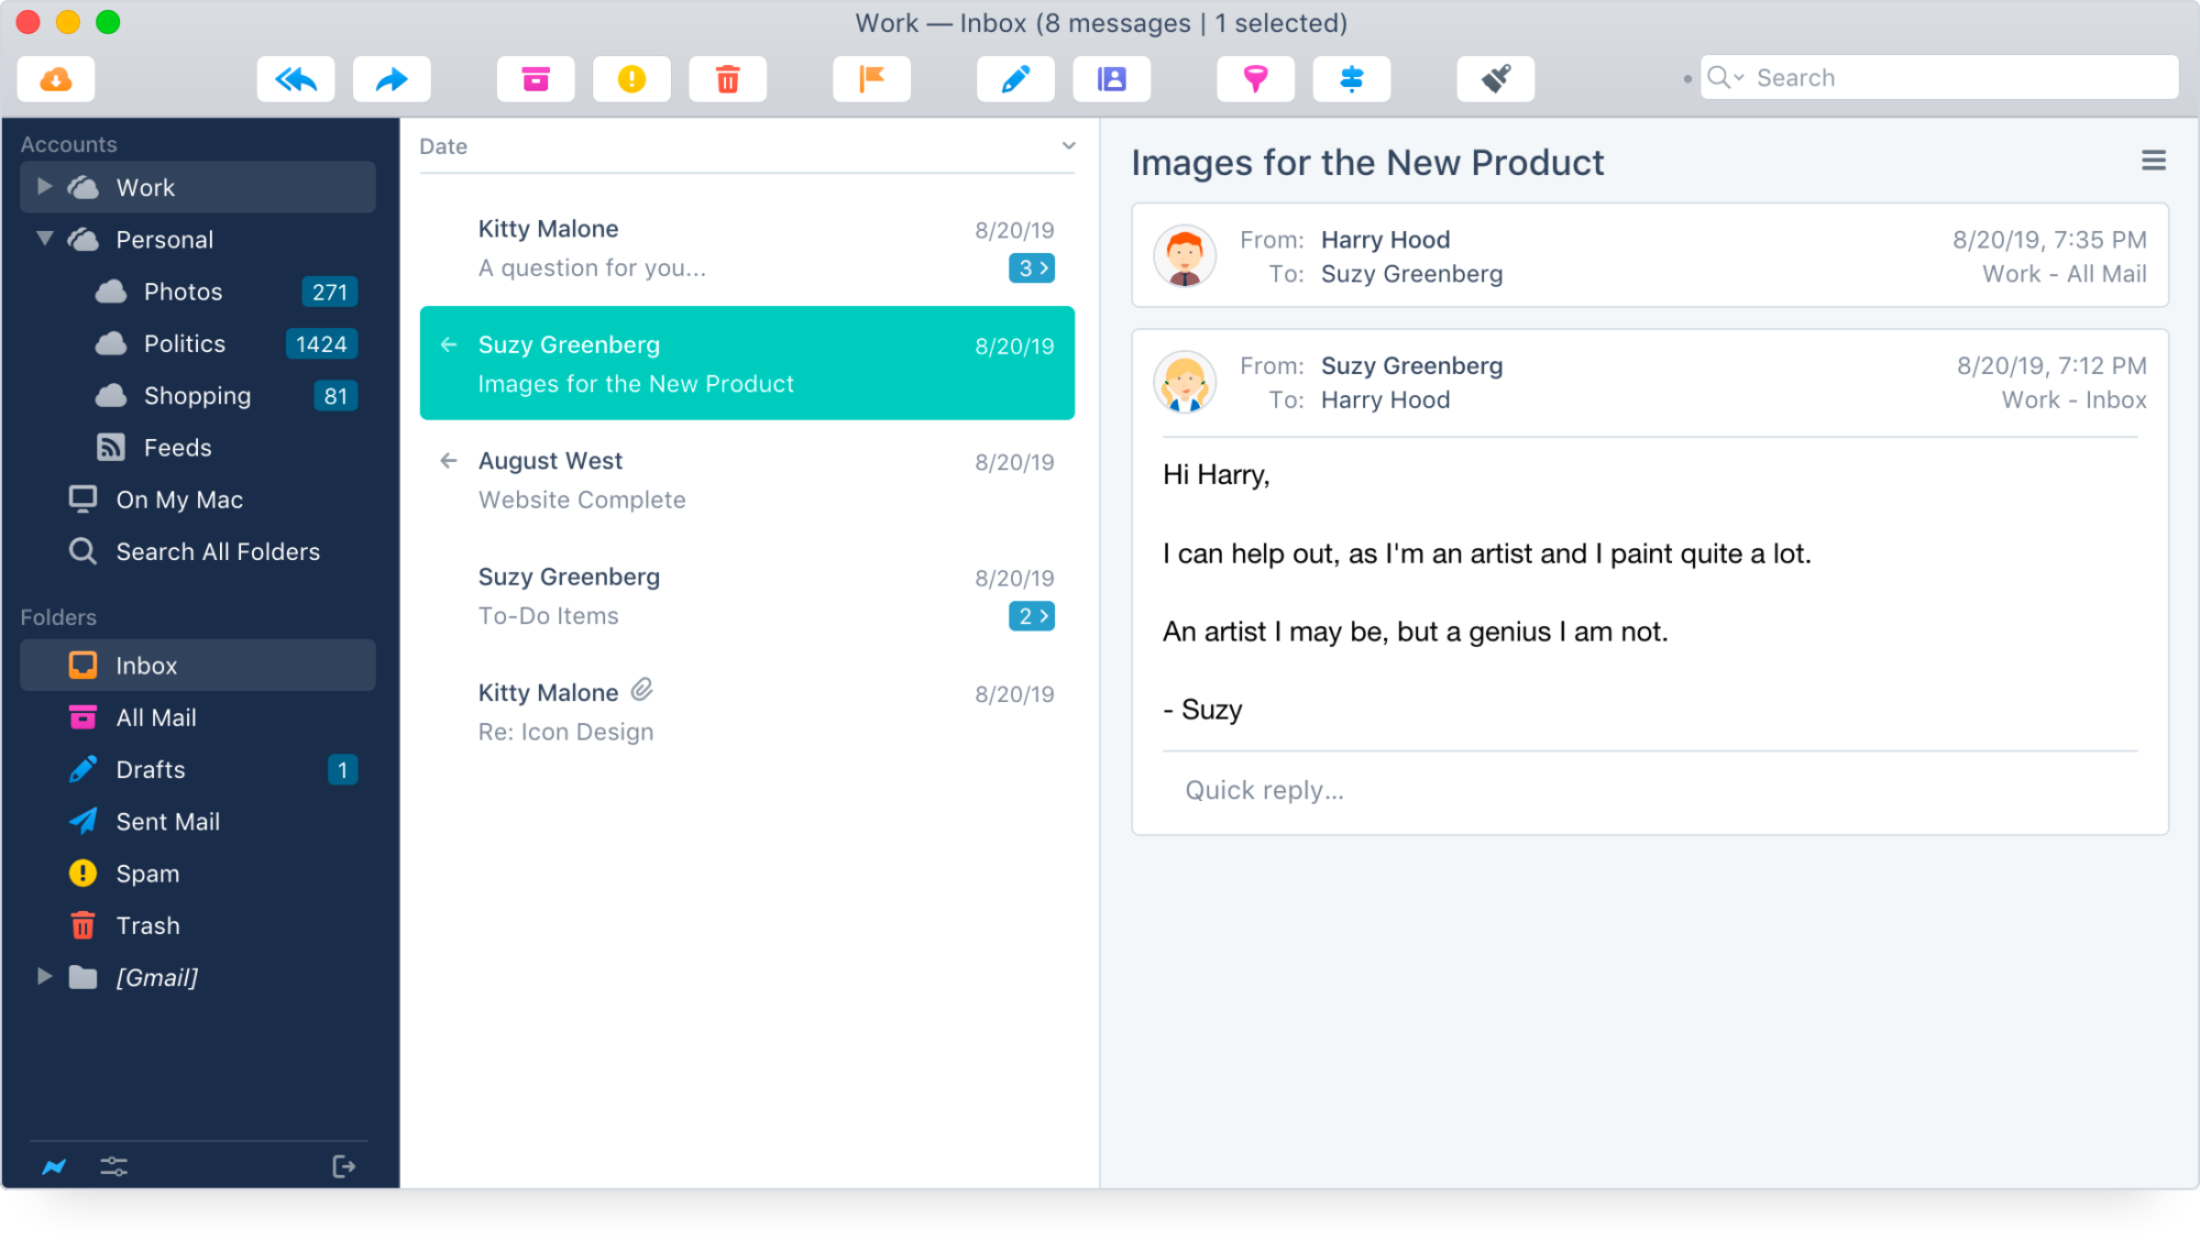Viewport: 2200px width, 1240px height.
Task: Collapse the Personal account
Action: tap(43, 239)
